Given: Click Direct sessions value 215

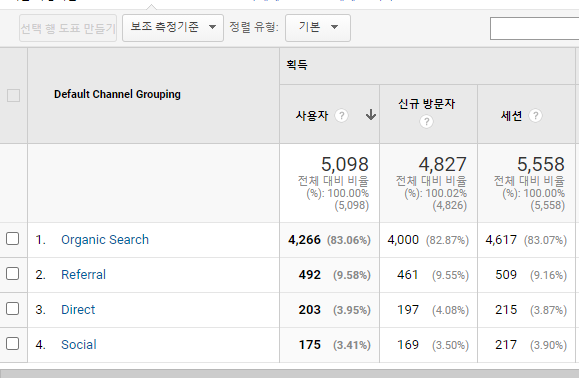Looking at the screenshot, I should [506, 309].
